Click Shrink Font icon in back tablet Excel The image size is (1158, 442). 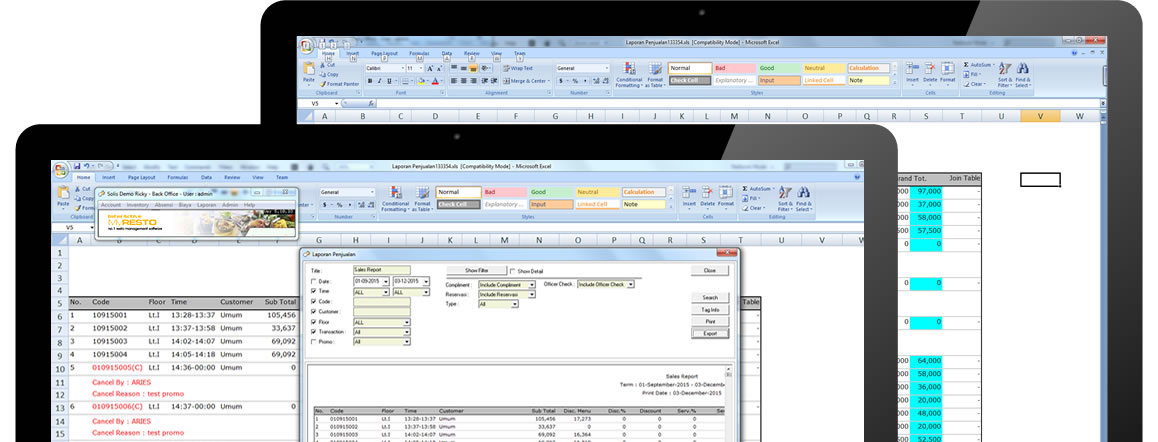439,68
